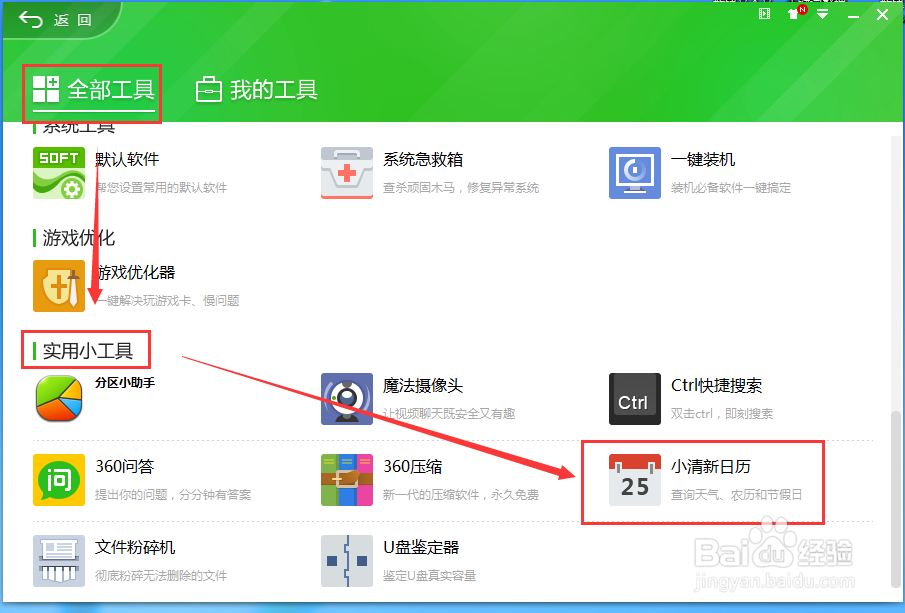Click the U盘鉴定器 title text
Image resolution: width=905 pixels, height=613 pixels.
(421, 547)
